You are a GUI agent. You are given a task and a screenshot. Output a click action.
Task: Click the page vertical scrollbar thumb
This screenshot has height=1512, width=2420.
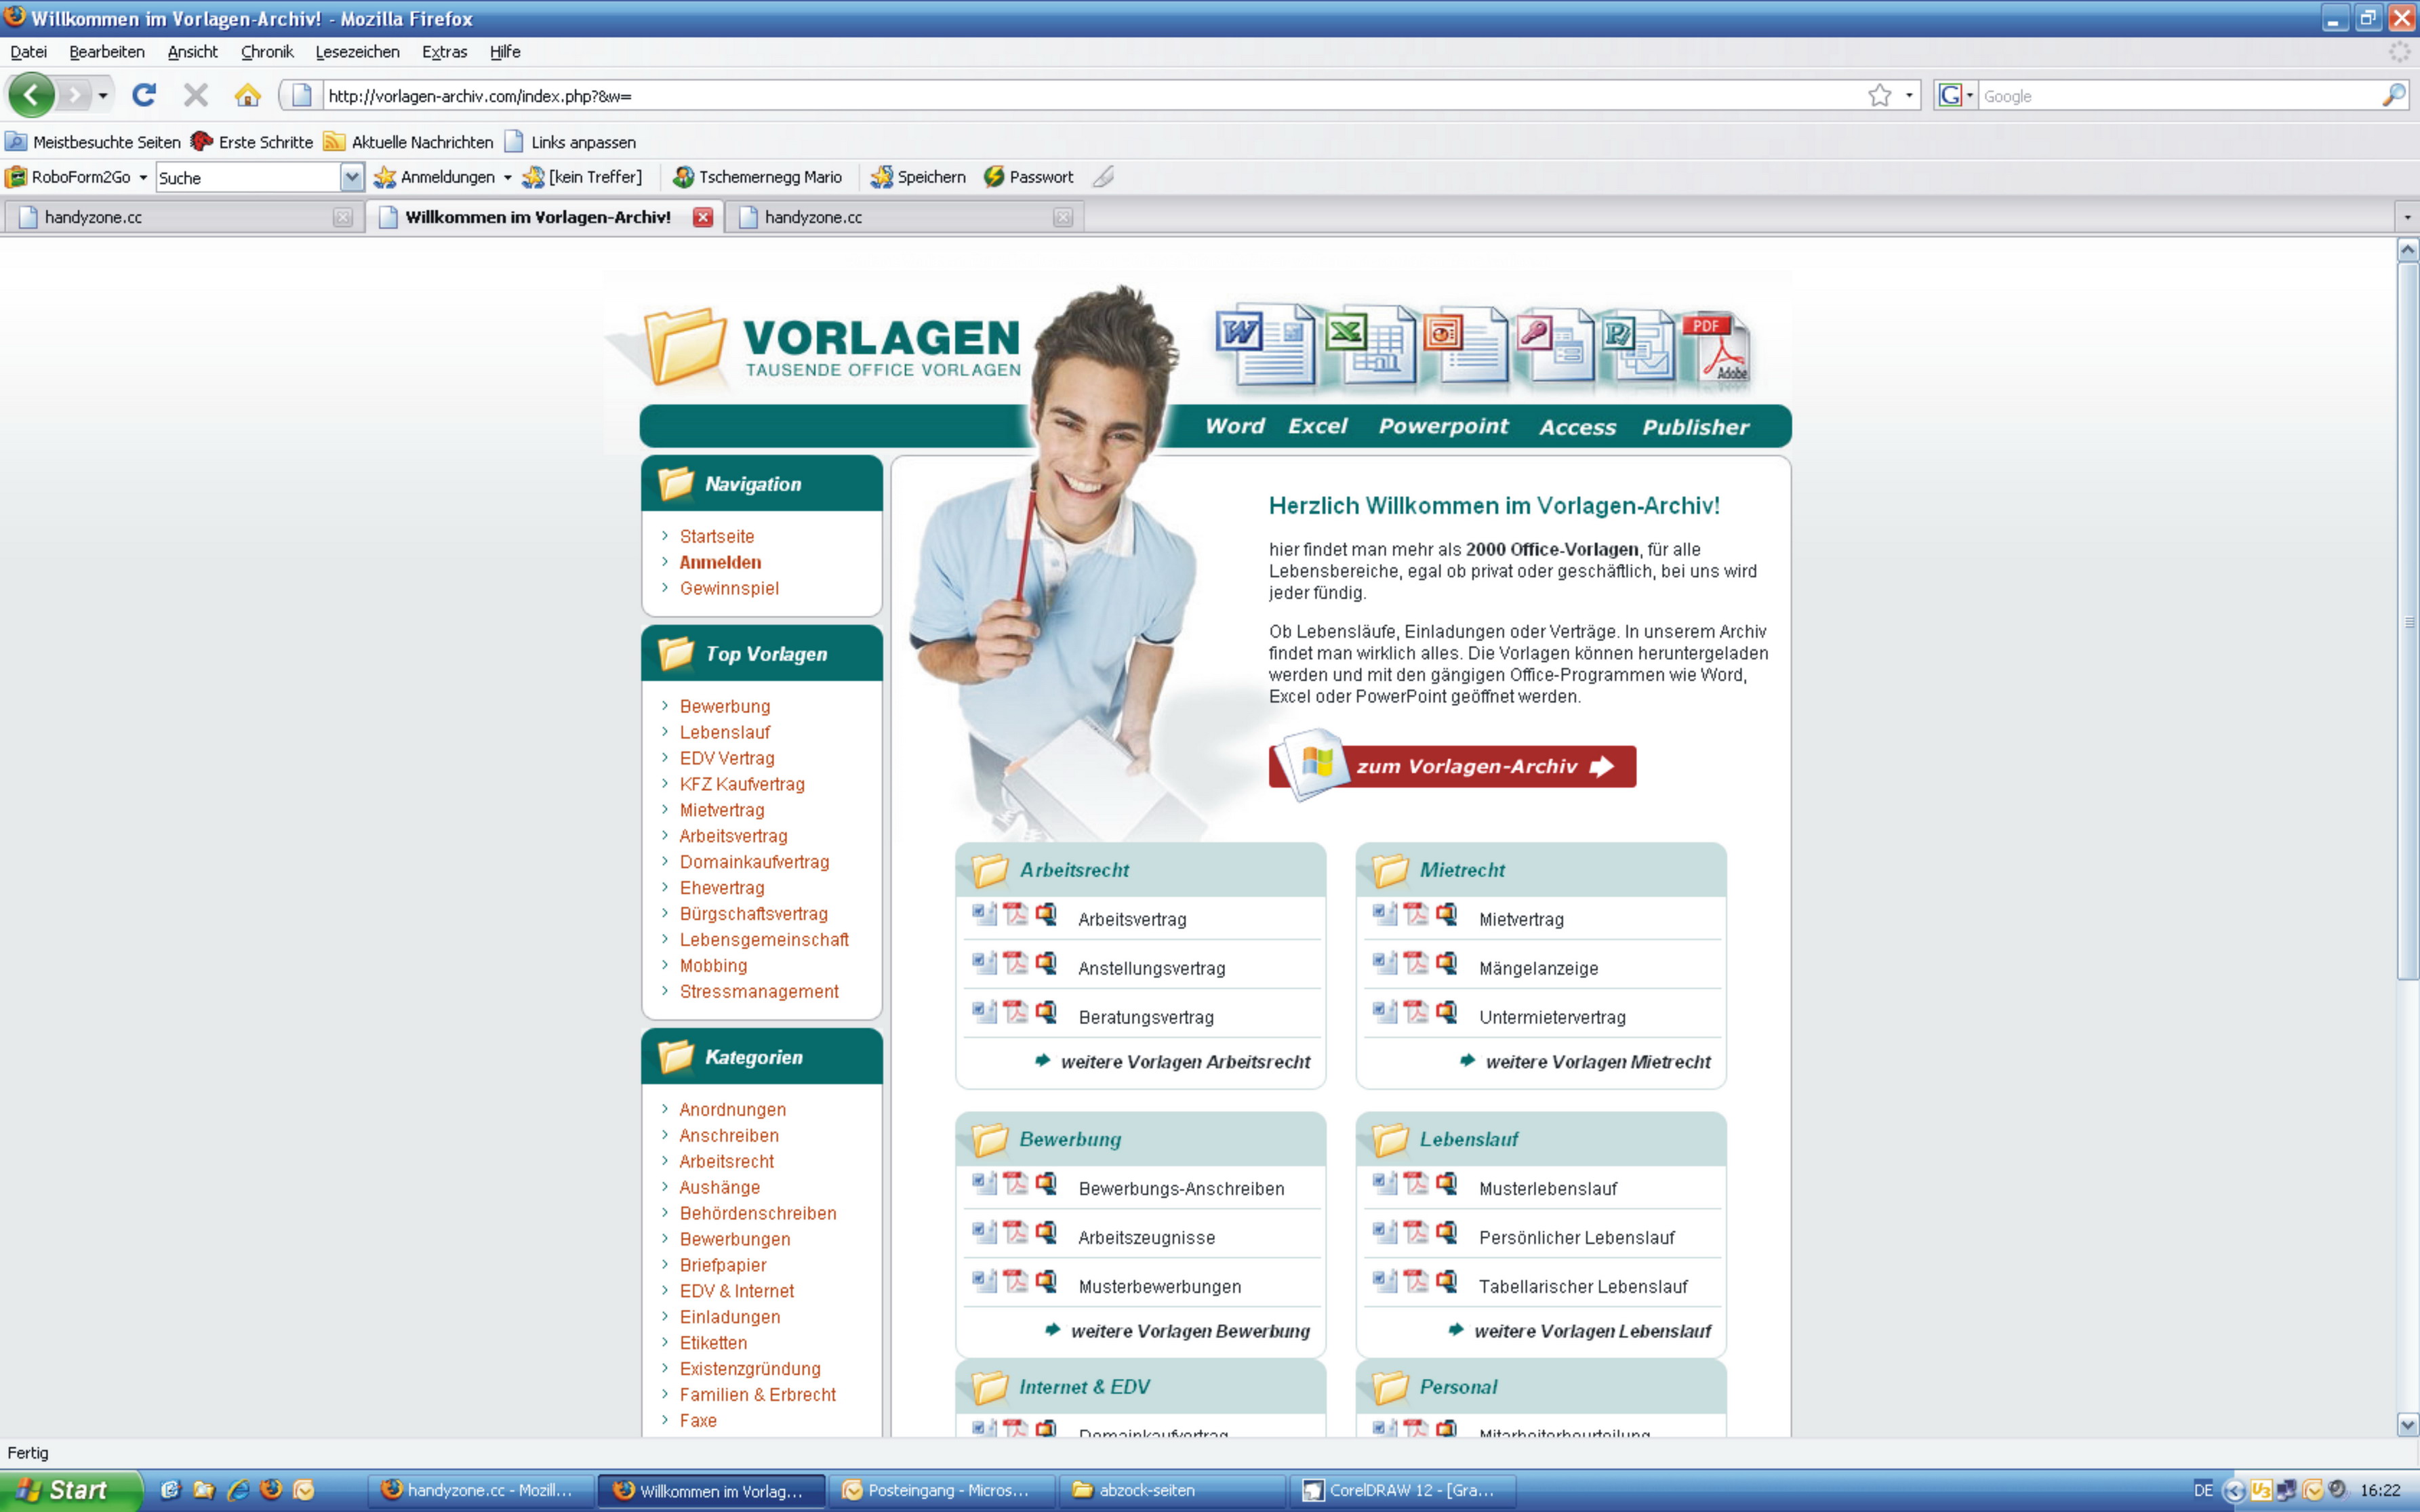click(2407, 620)
